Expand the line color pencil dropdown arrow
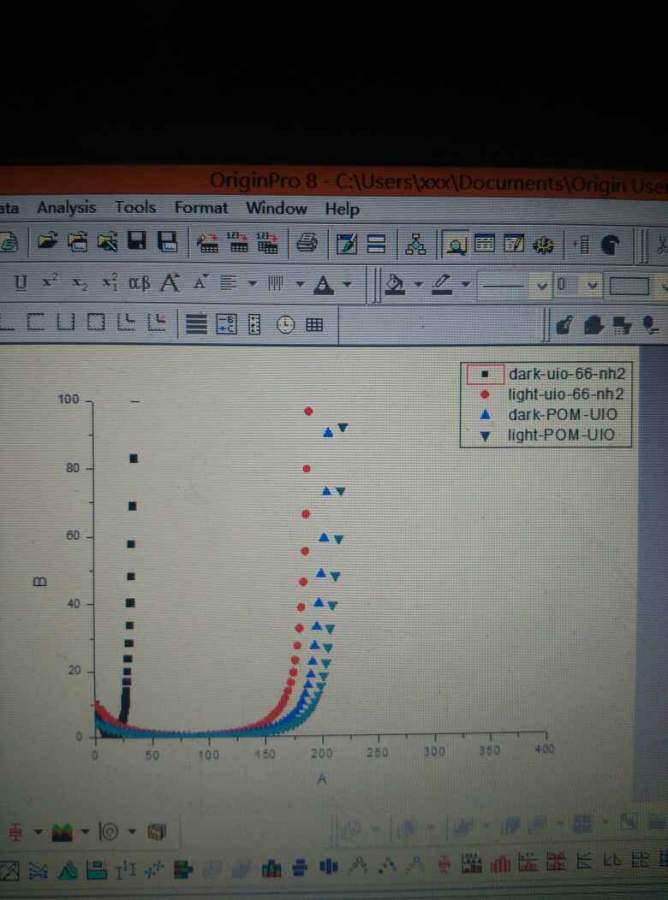This screenshot has width=668, height=900. pyautogui.click(x=465, y=285)
